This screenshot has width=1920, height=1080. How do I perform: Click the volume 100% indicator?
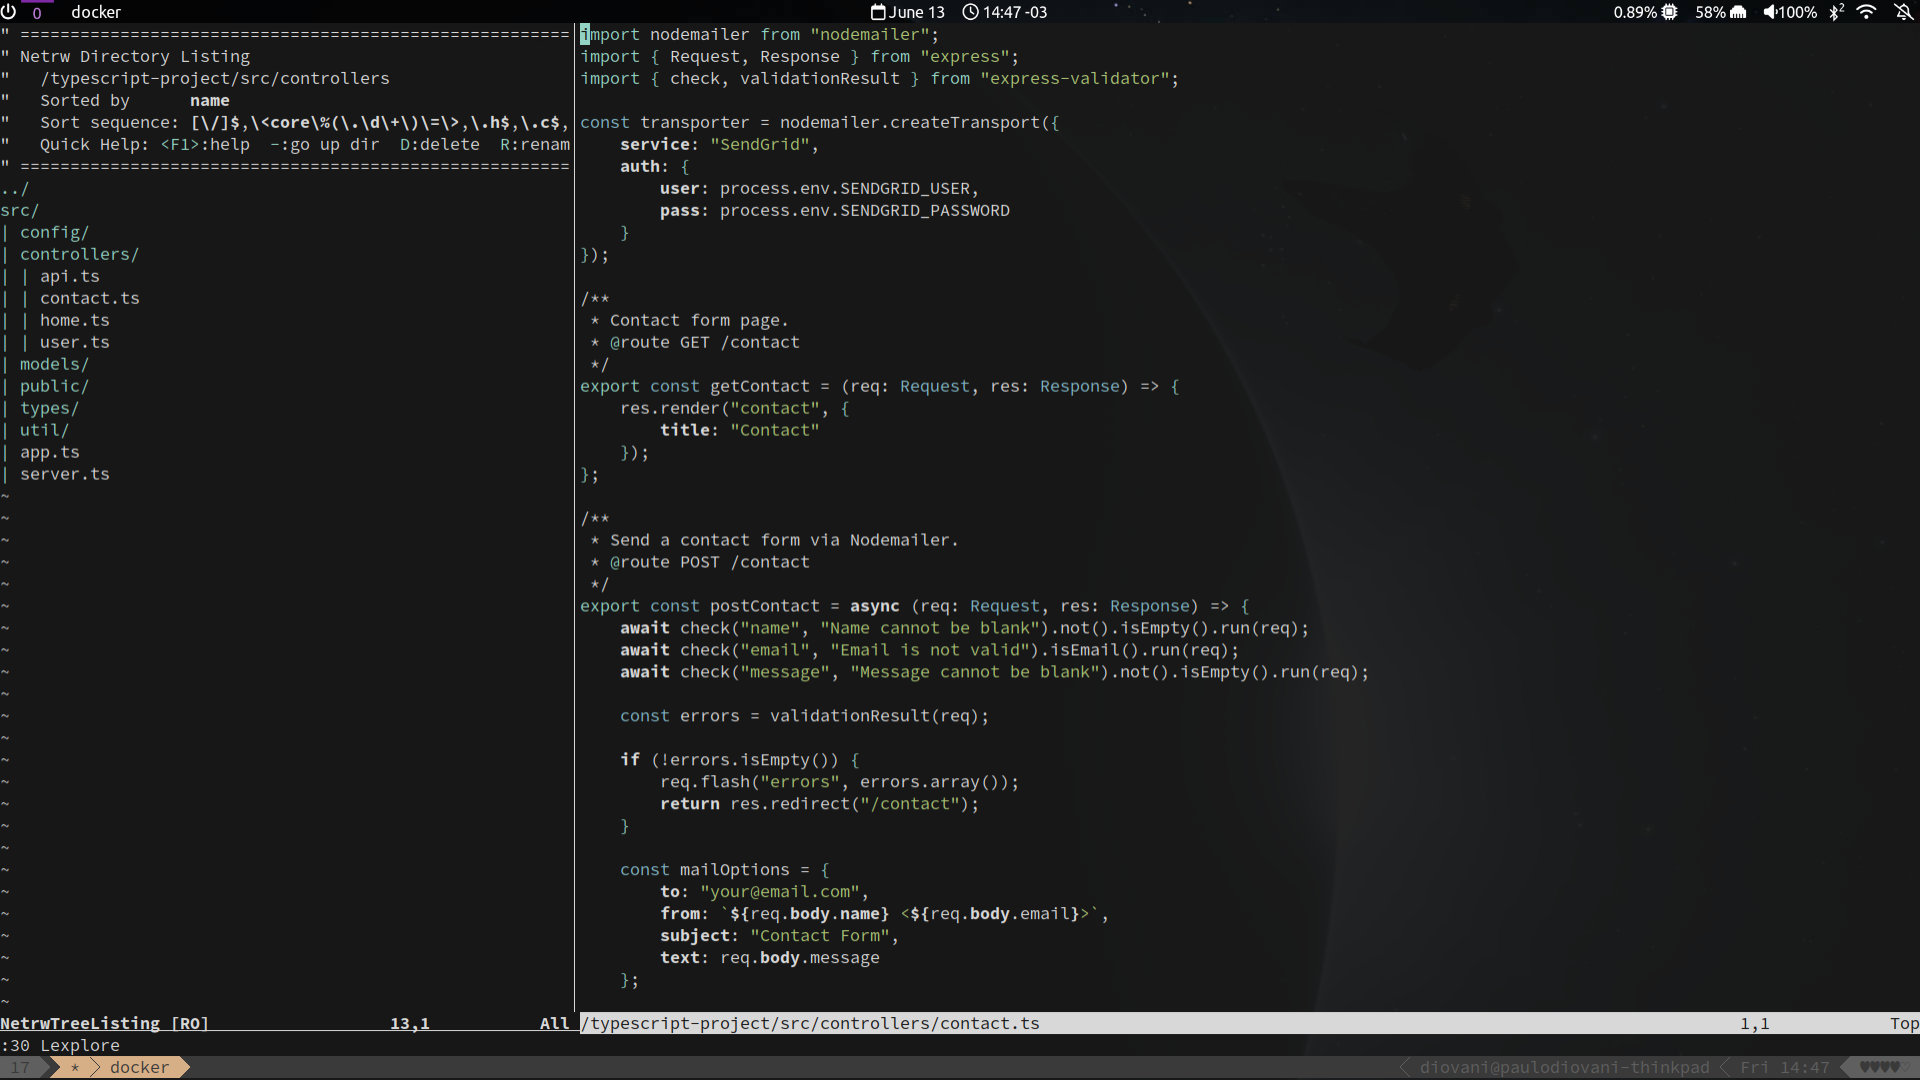1790,12
